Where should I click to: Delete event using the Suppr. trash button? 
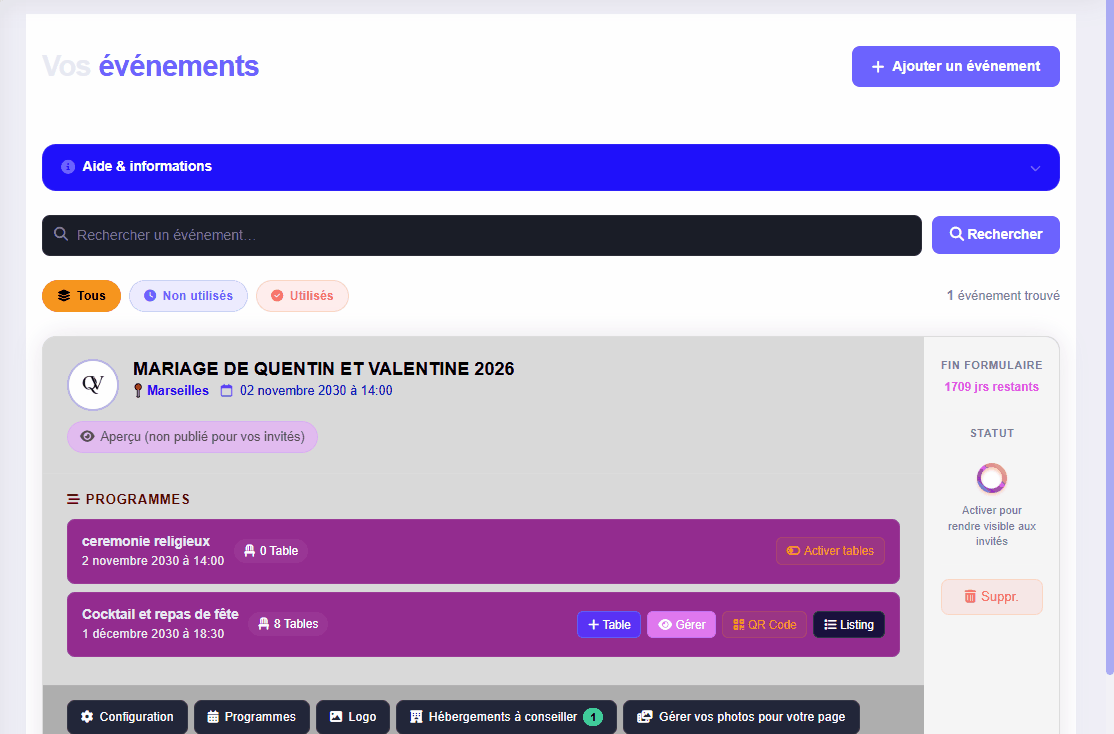point(991,597)
